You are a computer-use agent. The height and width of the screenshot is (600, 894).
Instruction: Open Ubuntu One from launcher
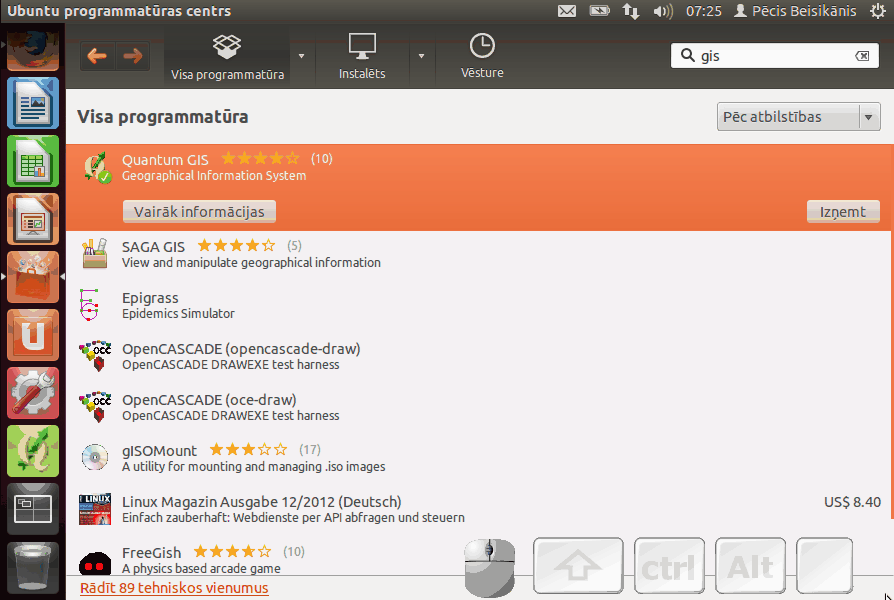[32, 335]
